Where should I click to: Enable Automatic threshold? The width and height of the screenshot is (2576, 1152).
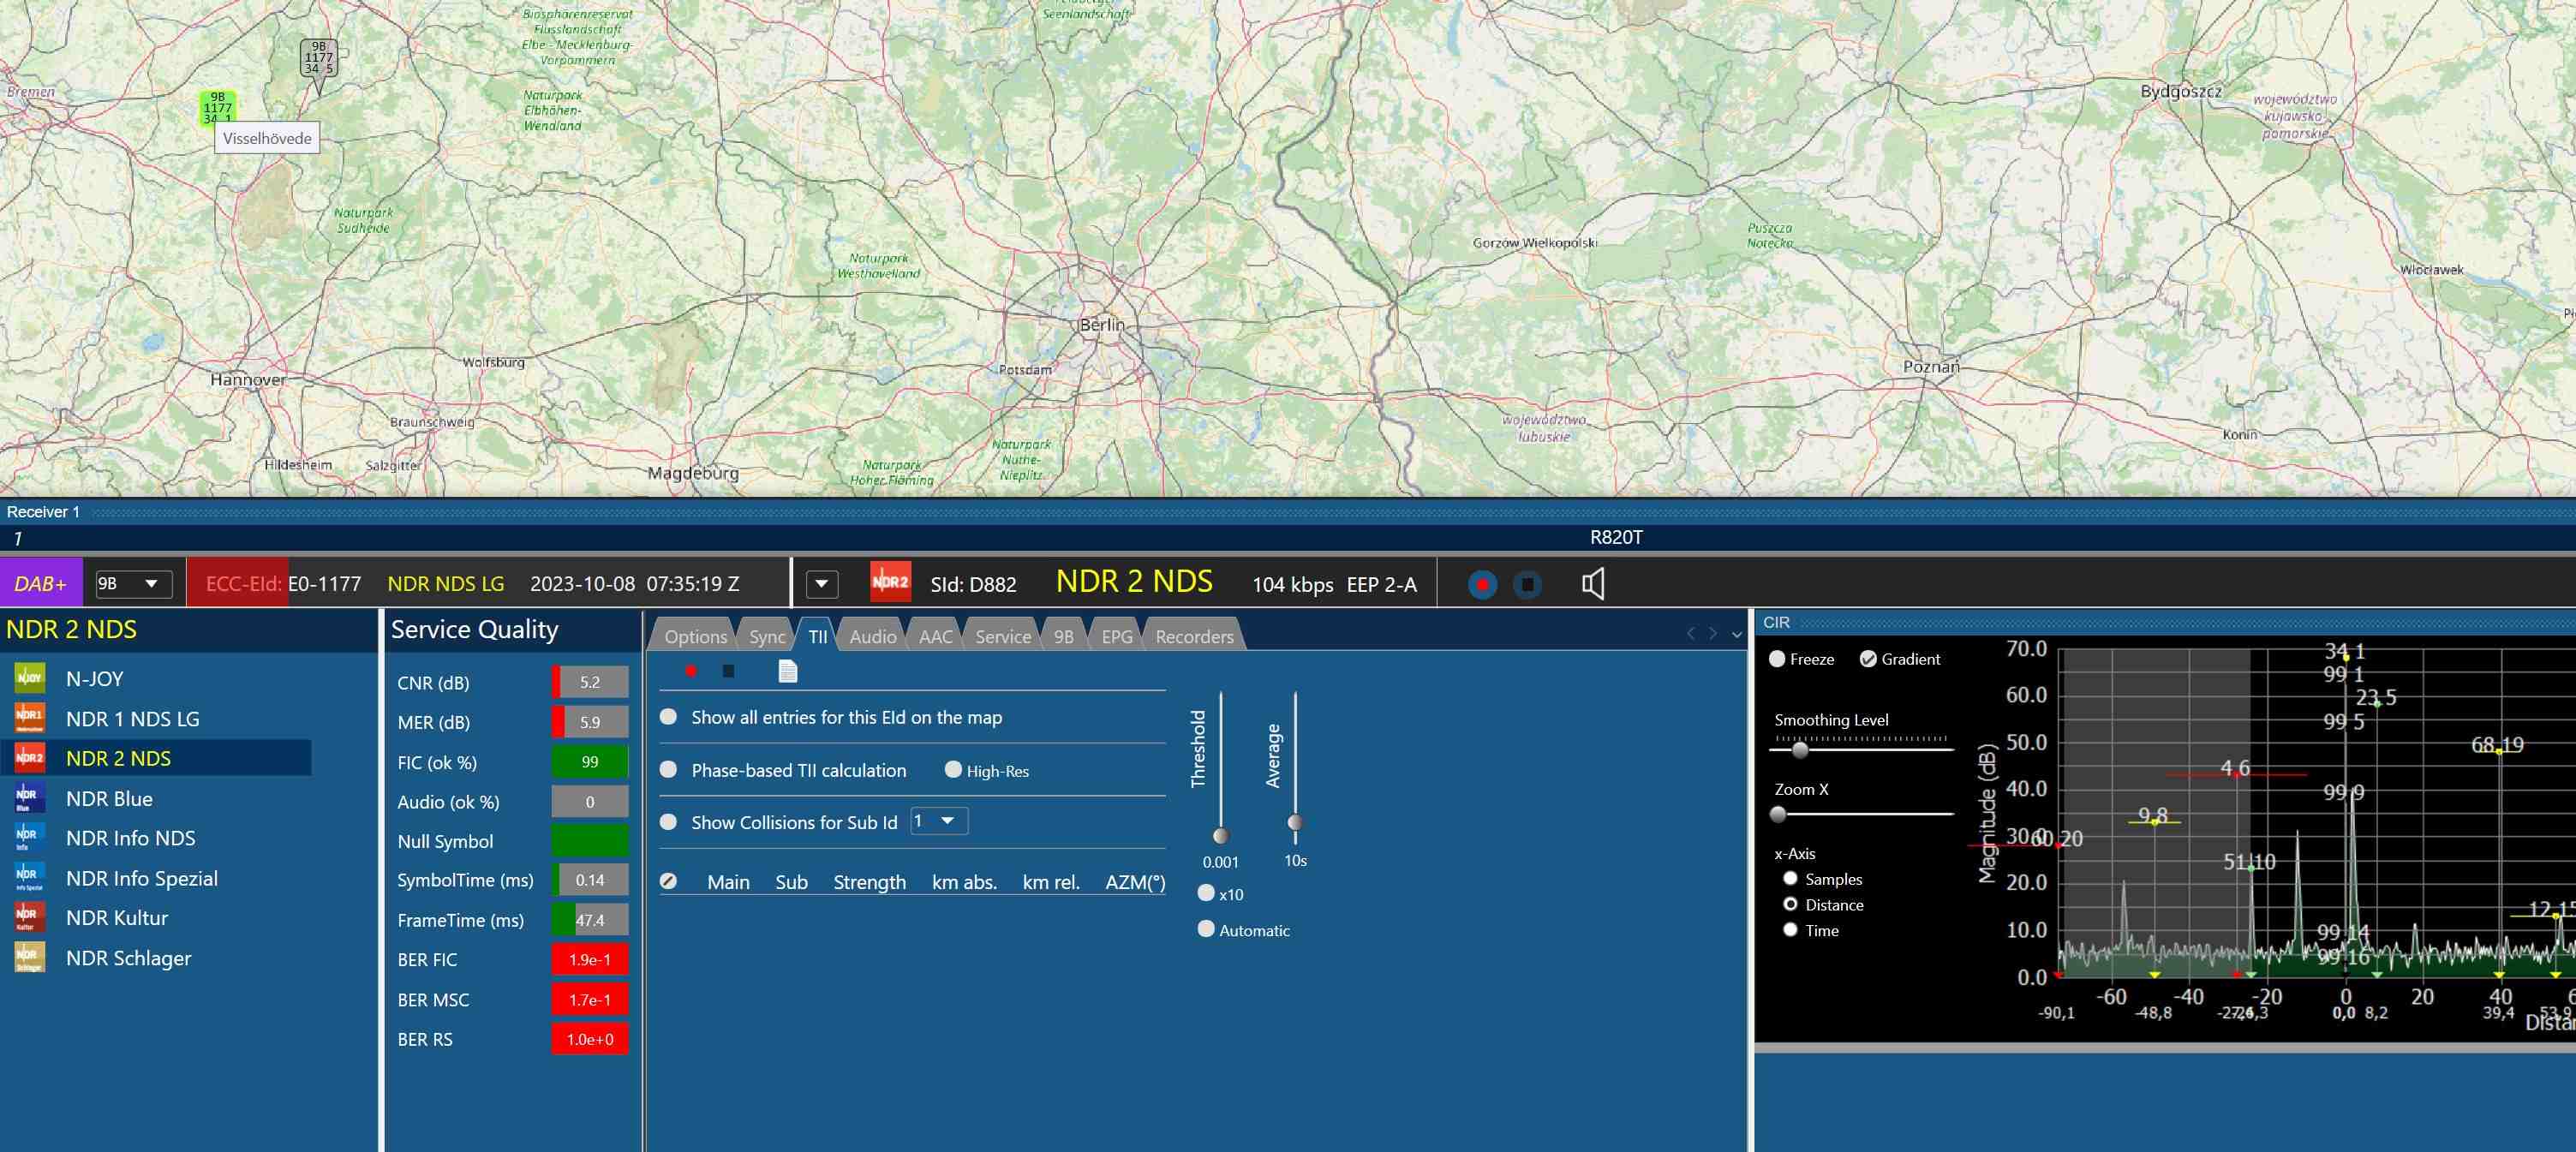pos(1206,929)
